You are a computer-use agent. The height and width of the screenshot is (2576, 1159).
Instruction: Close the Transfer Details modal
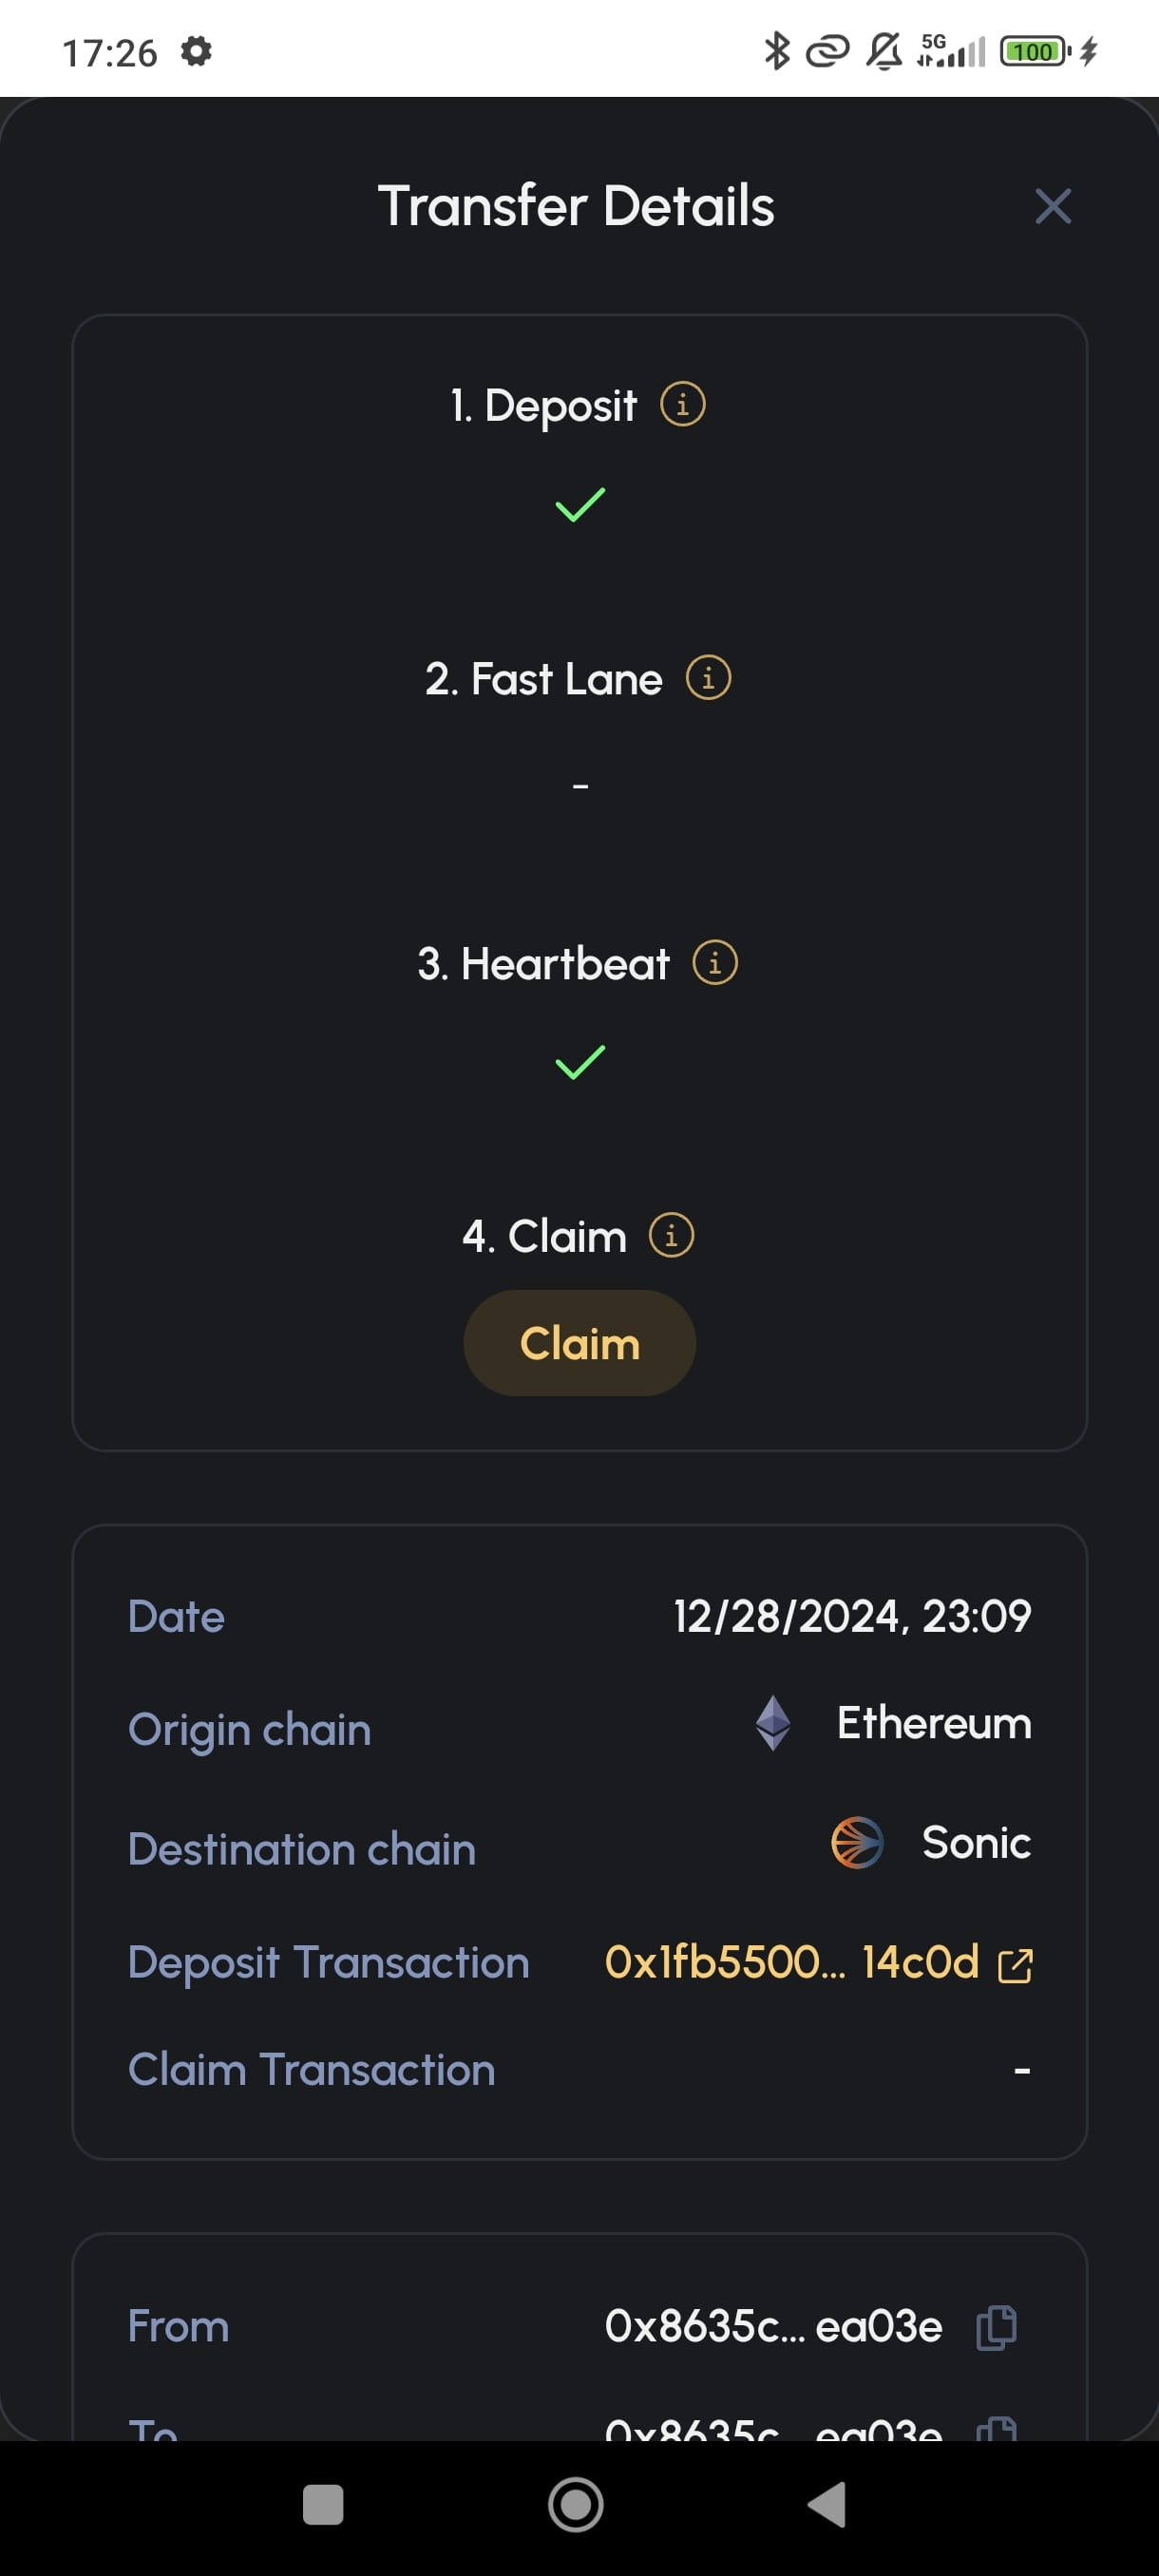tap(1053, 206)
